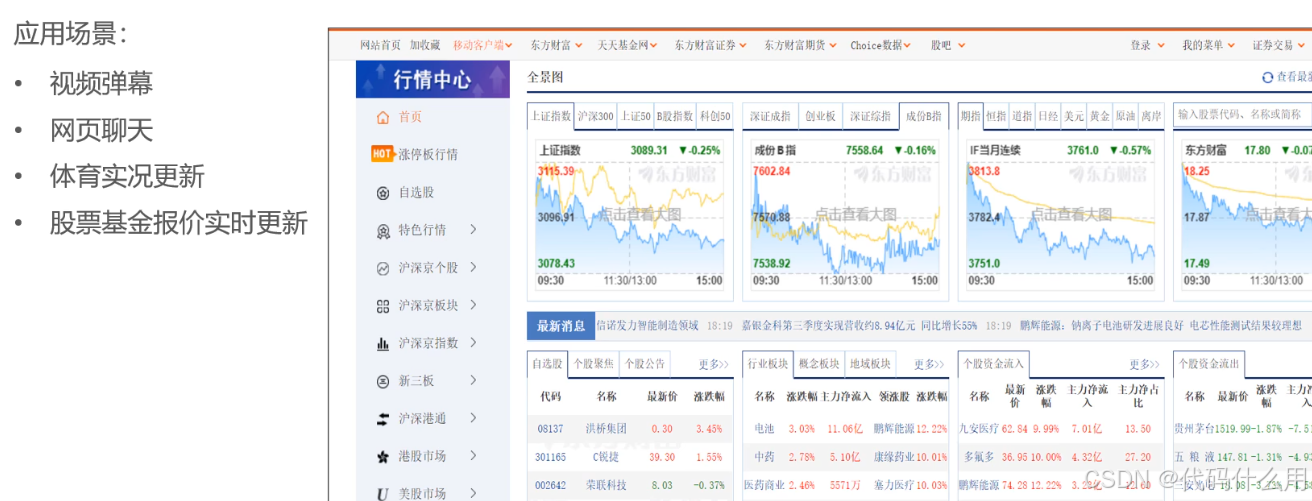The height and width of the screenshot is (501, 1312).
Task: Click the 沪深京指数 bar-chart icon
Action: point(382,343)
